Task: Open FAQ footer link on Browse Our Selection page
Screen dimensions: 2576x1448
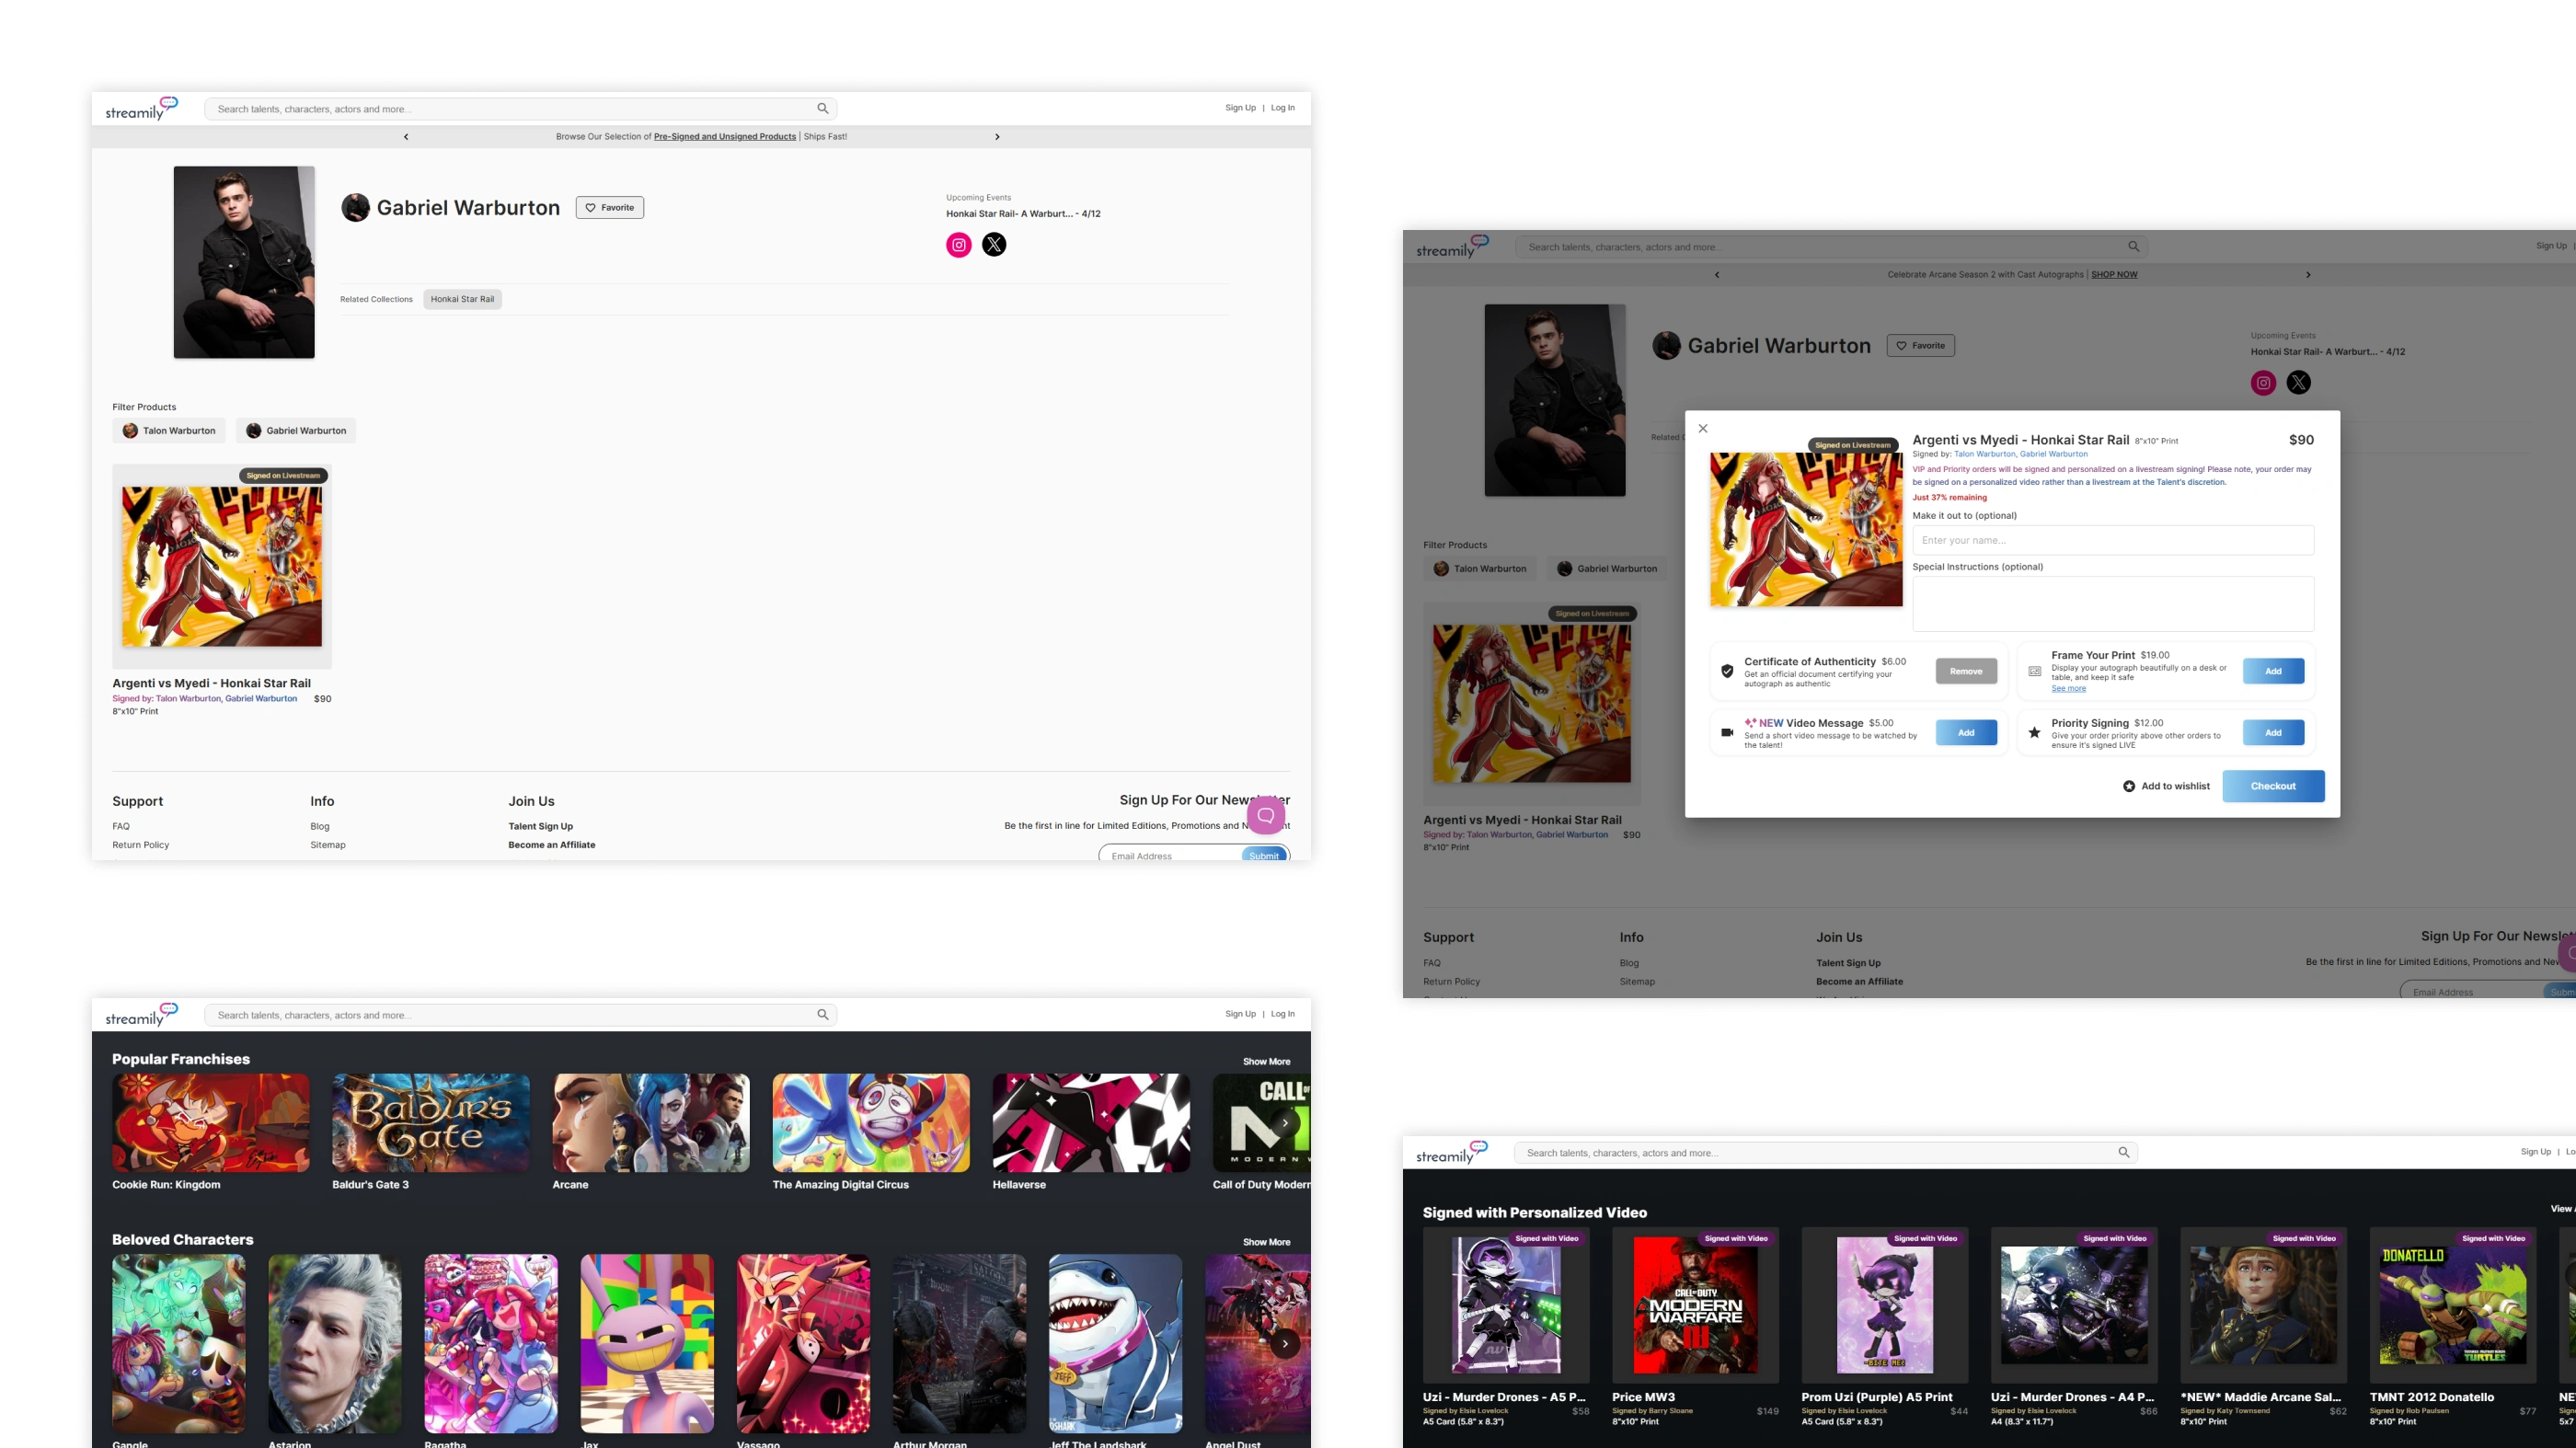Action: [x=121, y=827]
